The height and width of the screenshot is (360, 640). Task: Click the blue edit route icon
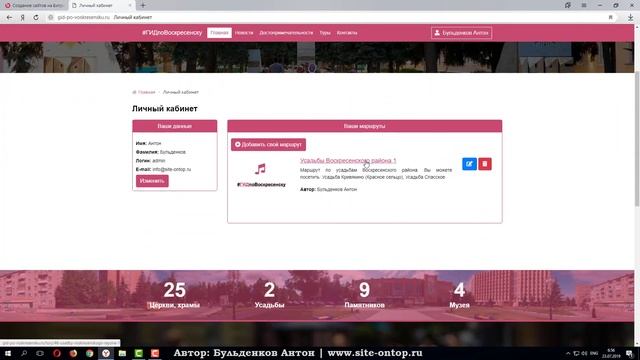(469, 164)
